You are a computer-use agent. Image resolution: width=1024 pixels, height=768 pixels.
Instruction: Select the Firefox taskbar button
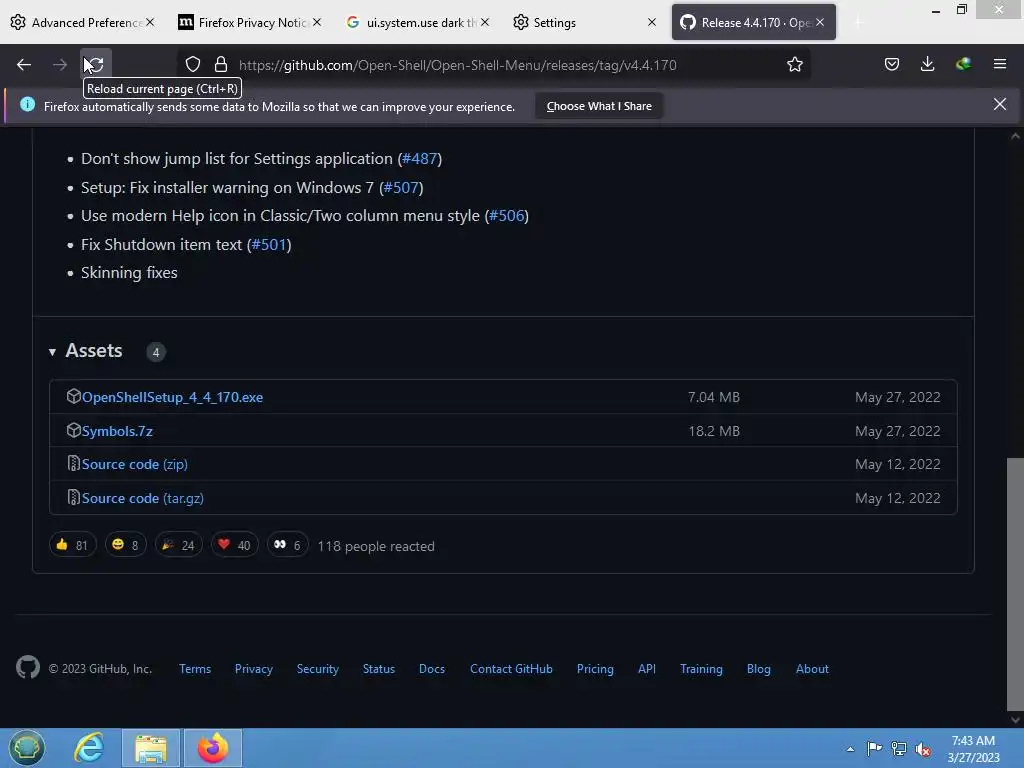tap(213, 748)
